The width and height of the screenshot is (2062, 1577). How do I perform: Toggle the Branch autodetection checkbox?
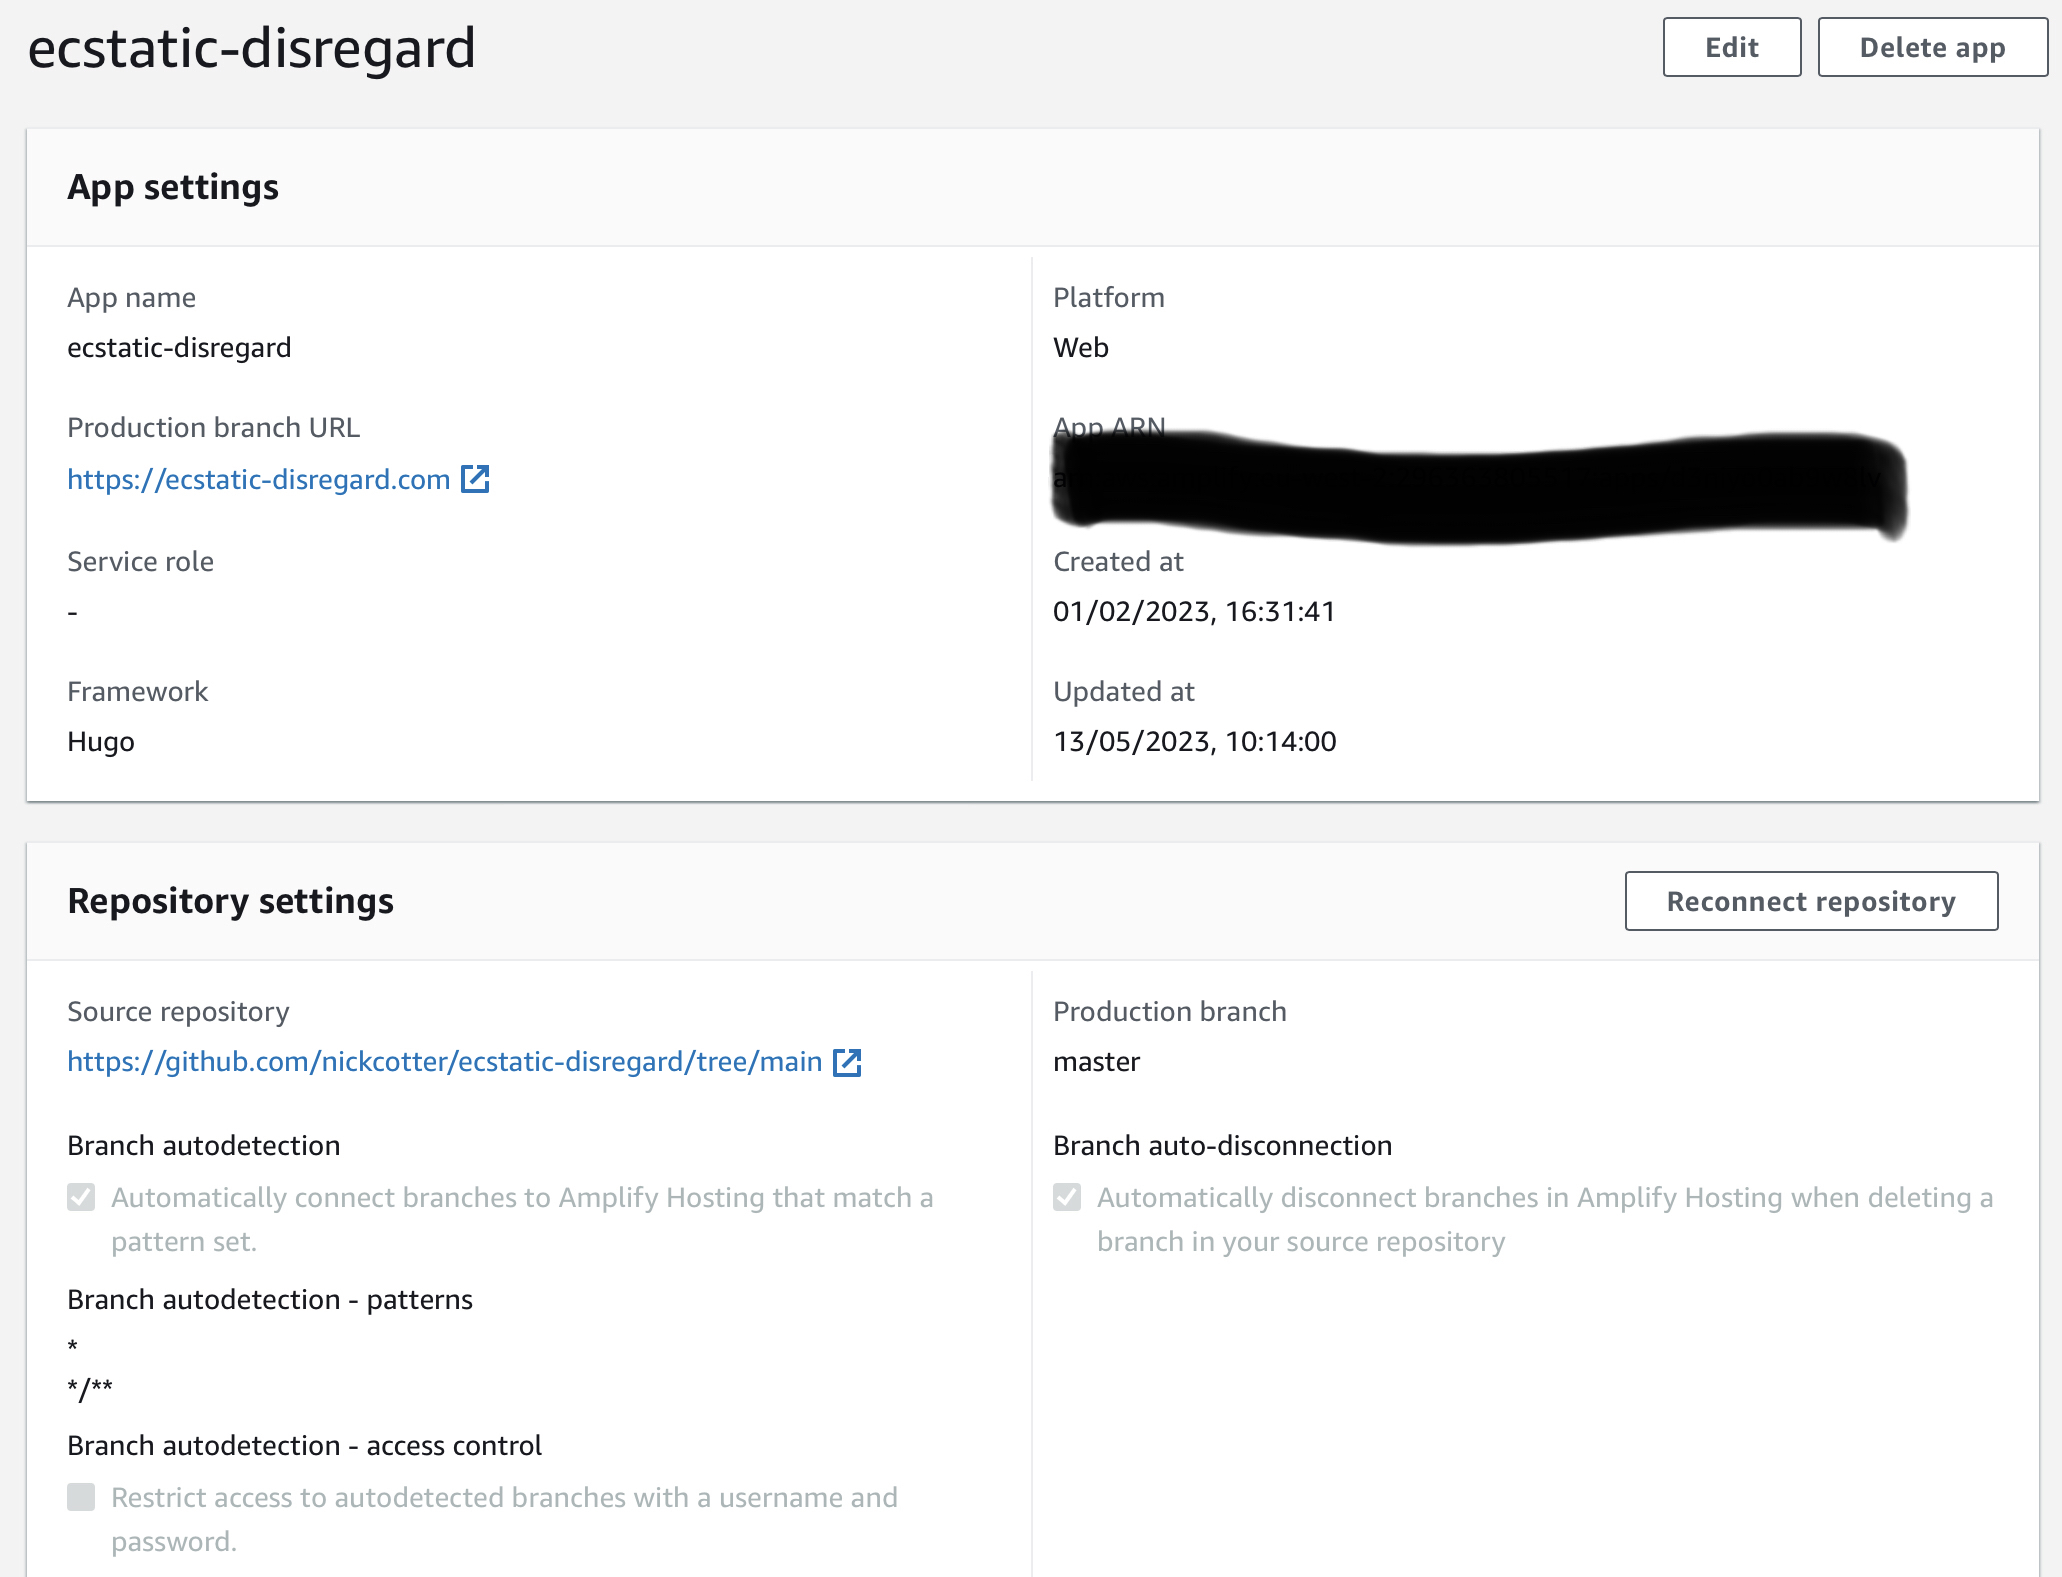[x=81, y=1197]
